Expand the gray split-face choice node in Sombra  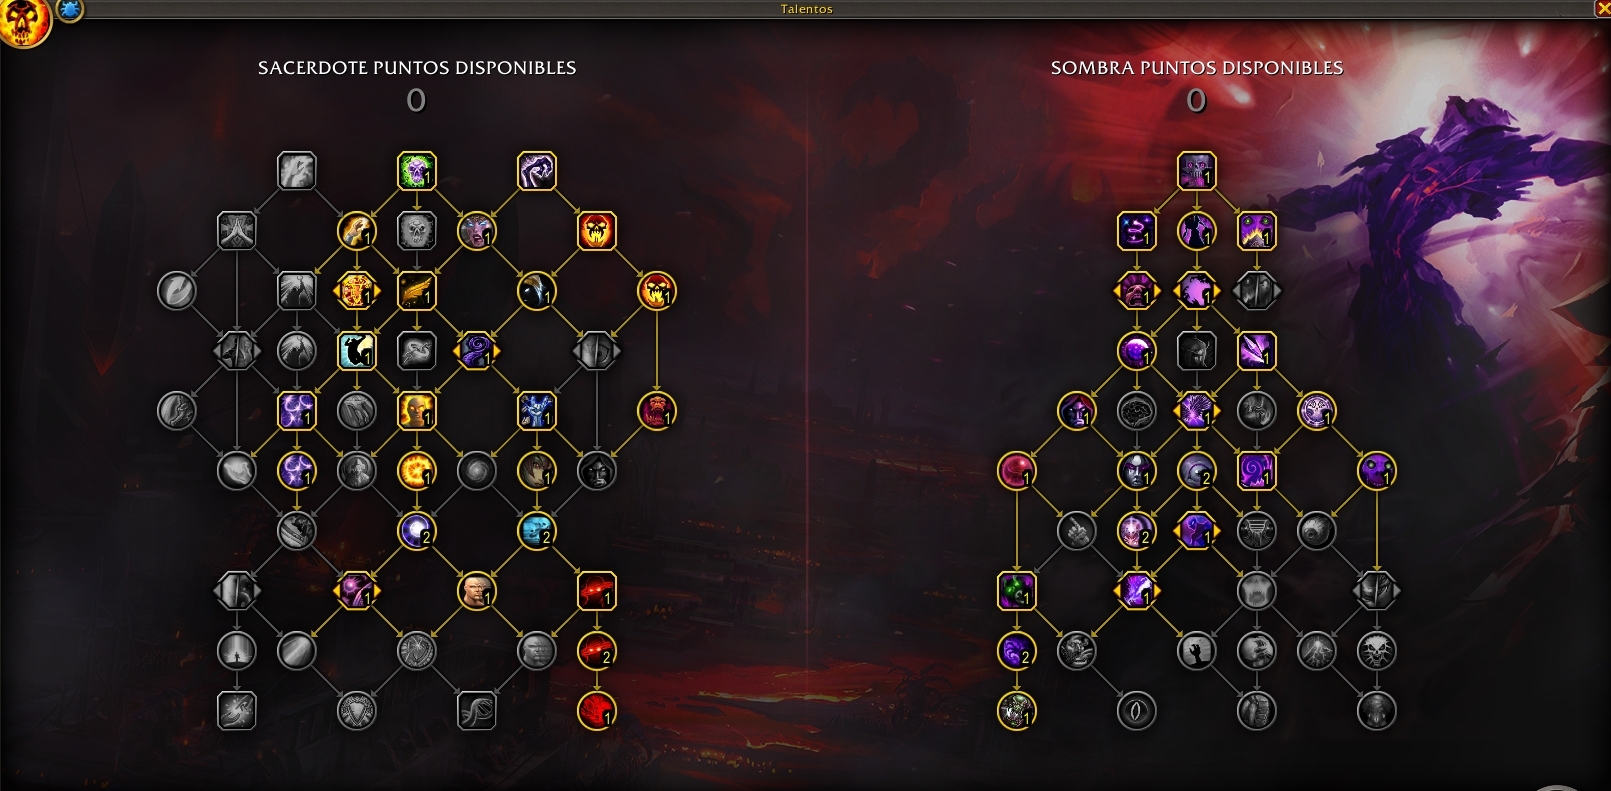click(1257, 291)
